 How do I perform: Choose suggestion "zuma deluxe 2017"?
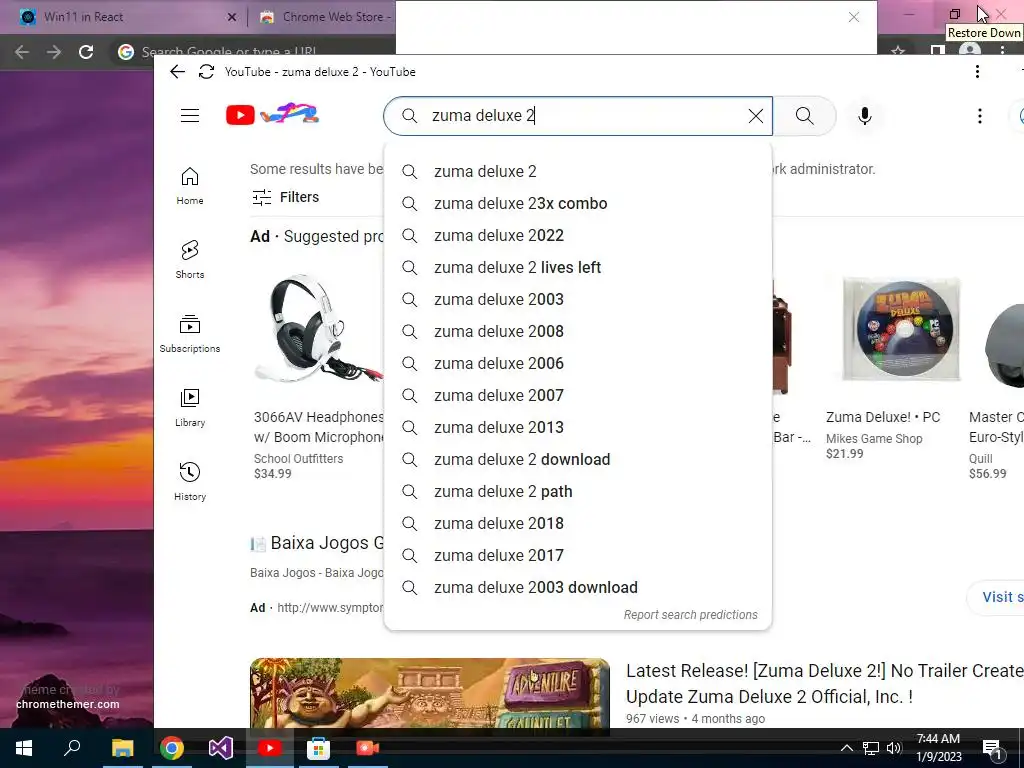pyautogui.click(x=578, y=555)
